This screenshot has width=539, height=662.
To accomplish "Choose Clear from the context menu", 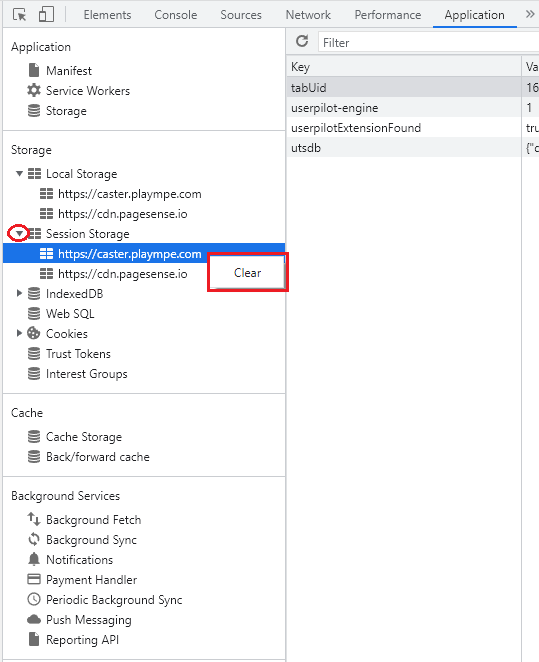I will coord(247,273).
